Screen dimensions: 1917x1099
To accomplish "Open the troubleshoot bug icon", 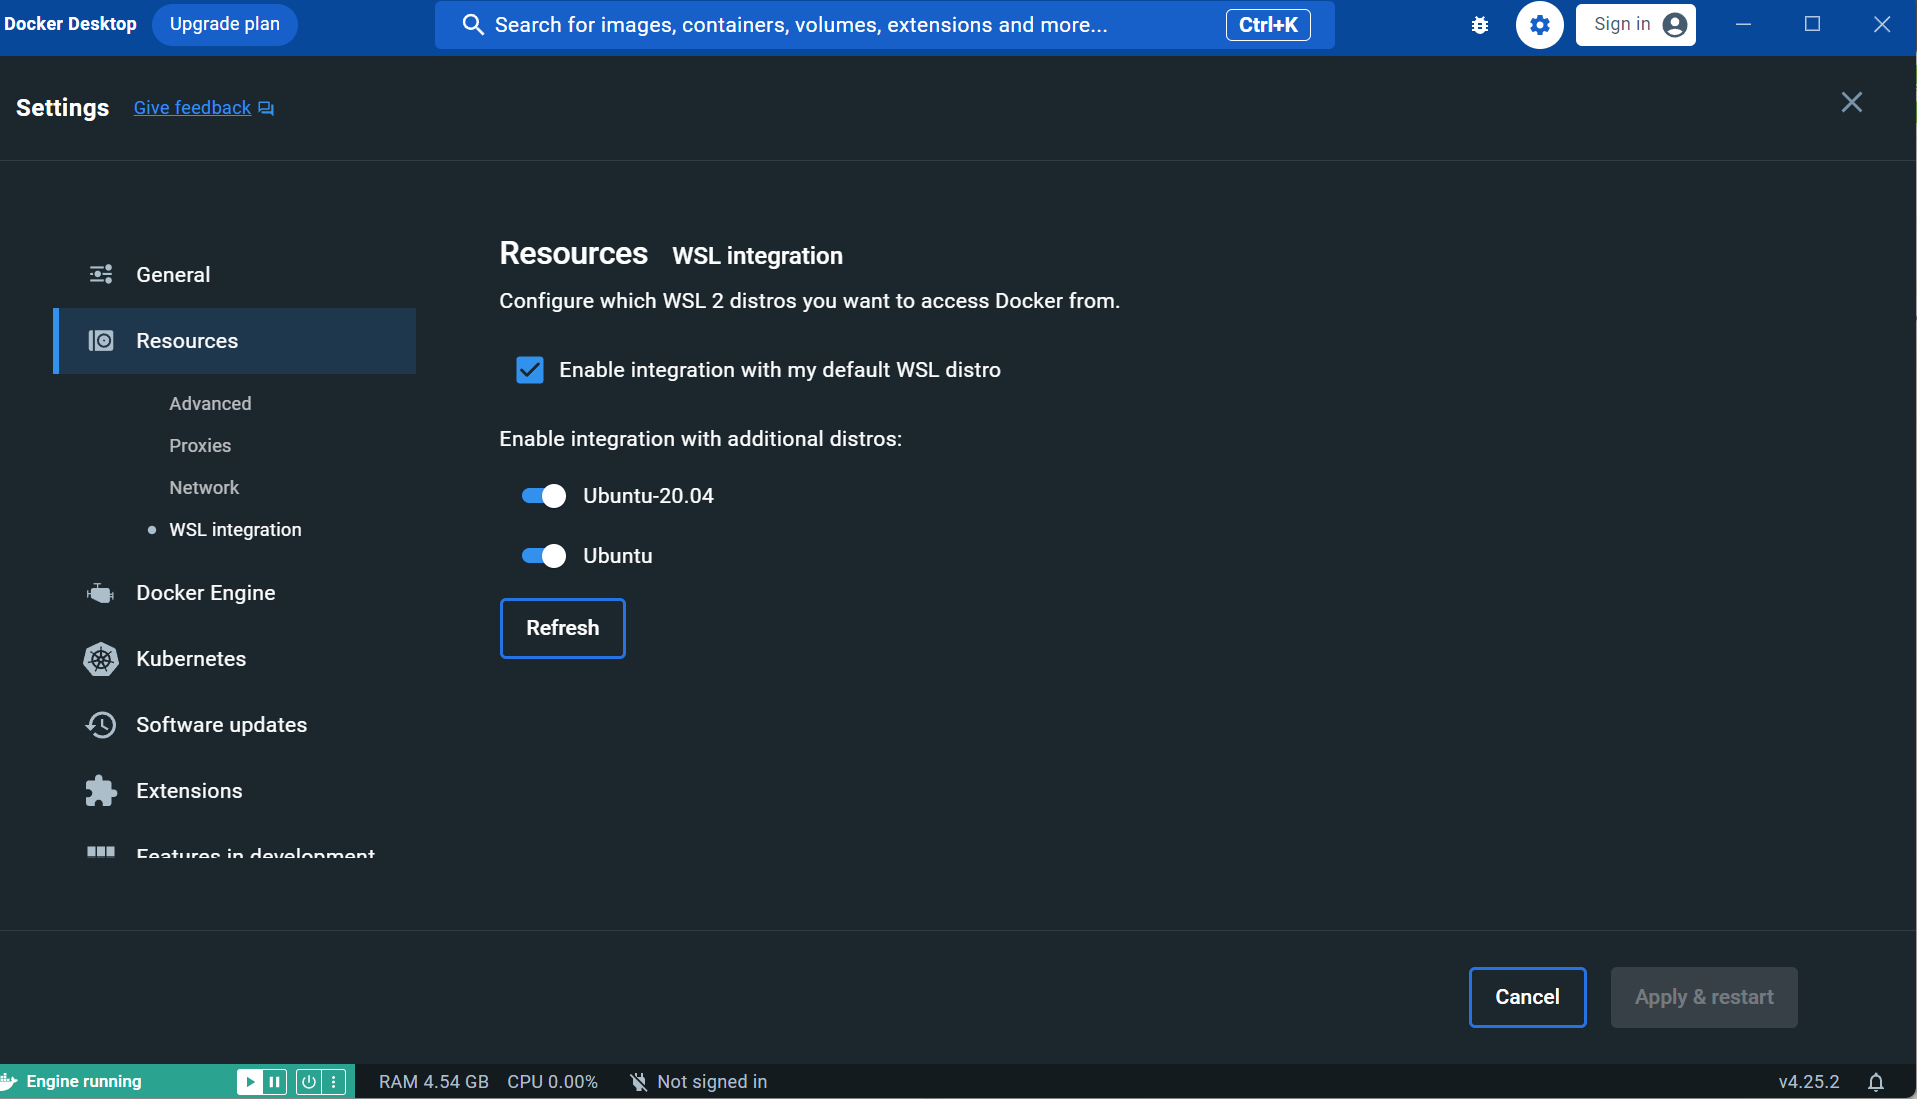I will 1480,25.
